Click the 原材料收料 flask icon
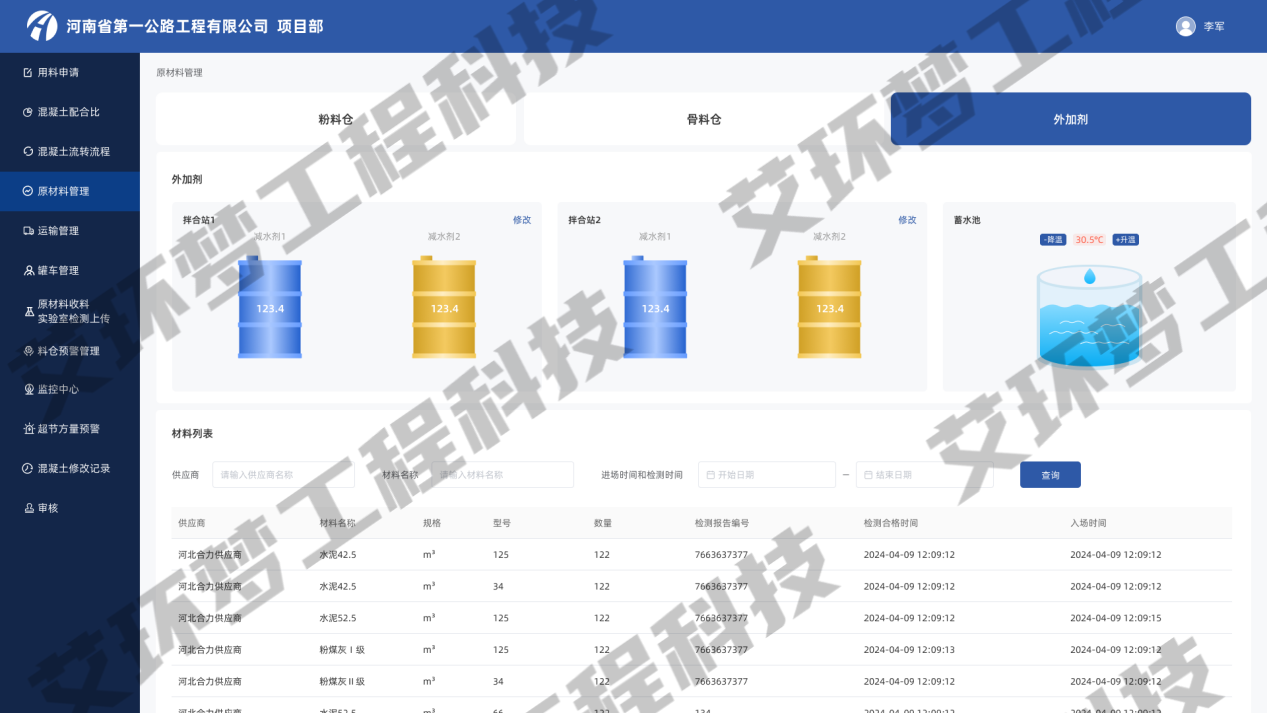Image resolution: width=1267 pixels, height=713 pixels. coord(28,311)
